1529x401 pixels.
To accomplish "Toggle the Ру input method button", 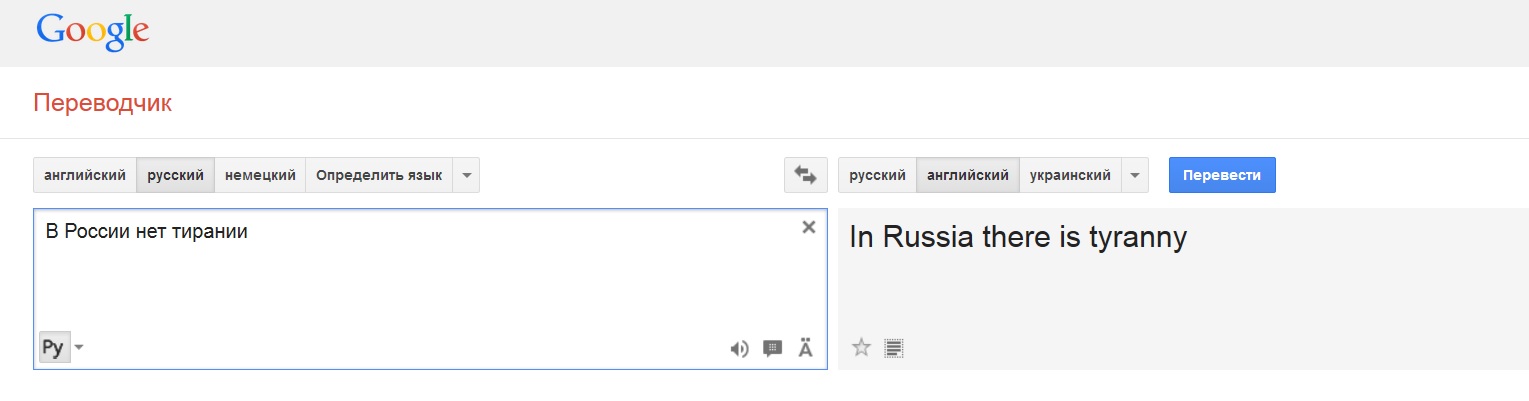I will (x=54, y=348).
